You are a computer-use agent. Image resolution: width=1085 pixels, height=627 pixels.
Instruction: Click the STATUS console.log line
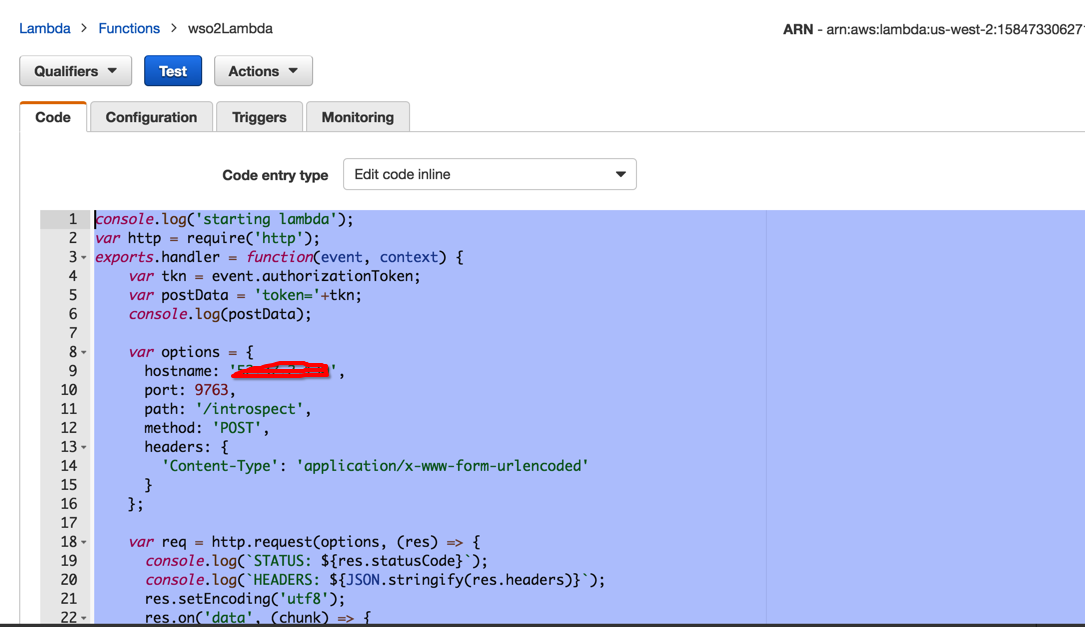(x=316, y=561)
